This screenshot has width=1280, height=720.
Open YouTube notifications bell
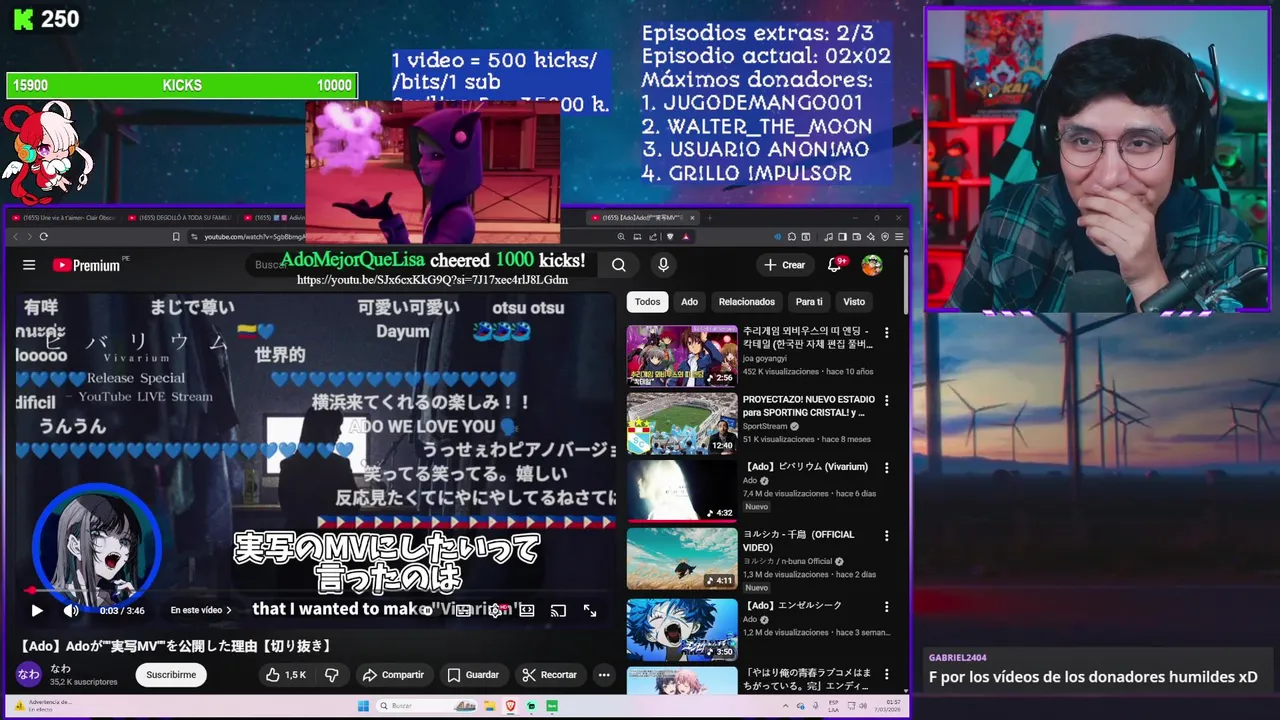click(834, 265)
